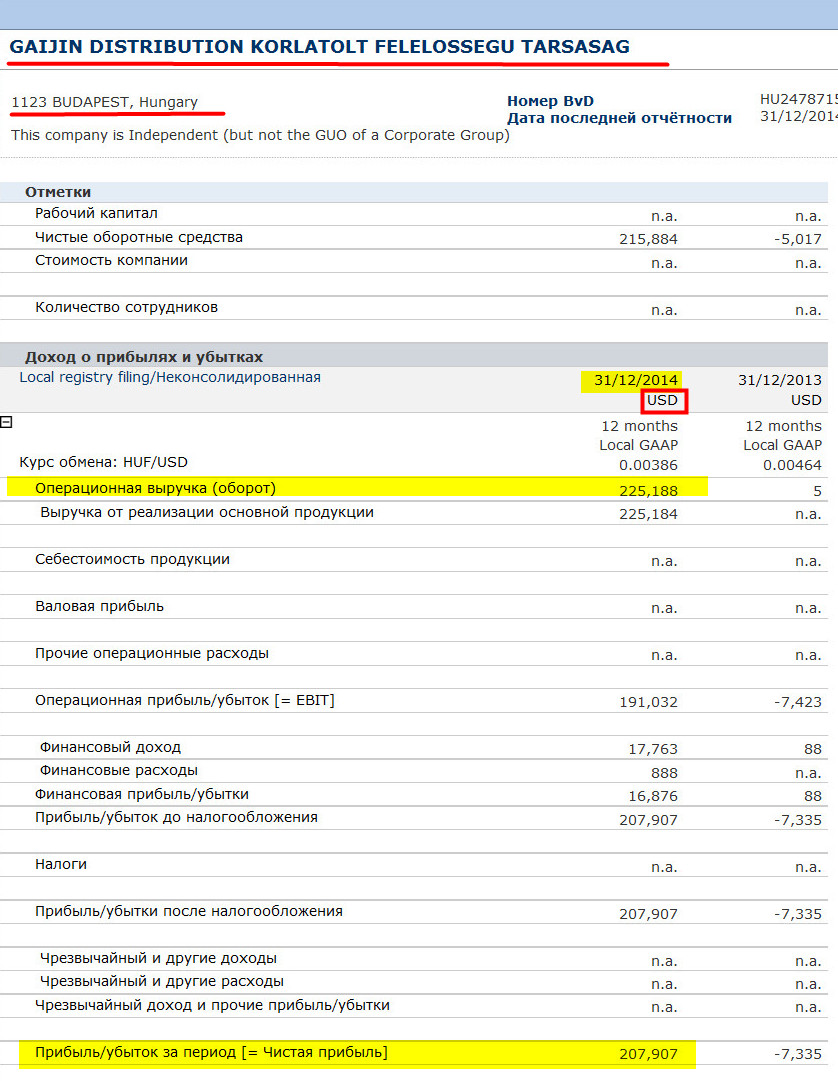Select the 2013 net loss value -7,335
The image size is (838, 1081).
(797, 1054)
